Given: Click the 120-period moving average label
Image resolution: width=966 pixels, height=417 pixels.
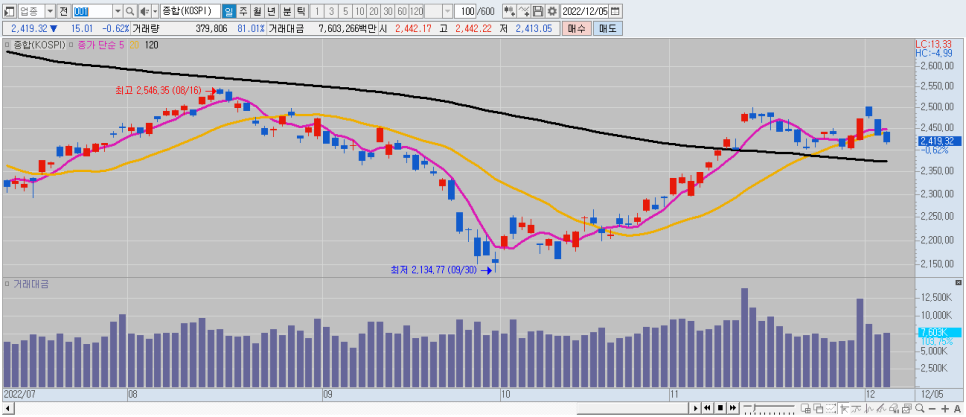Looking at the screenshot, I should [152, 45].
